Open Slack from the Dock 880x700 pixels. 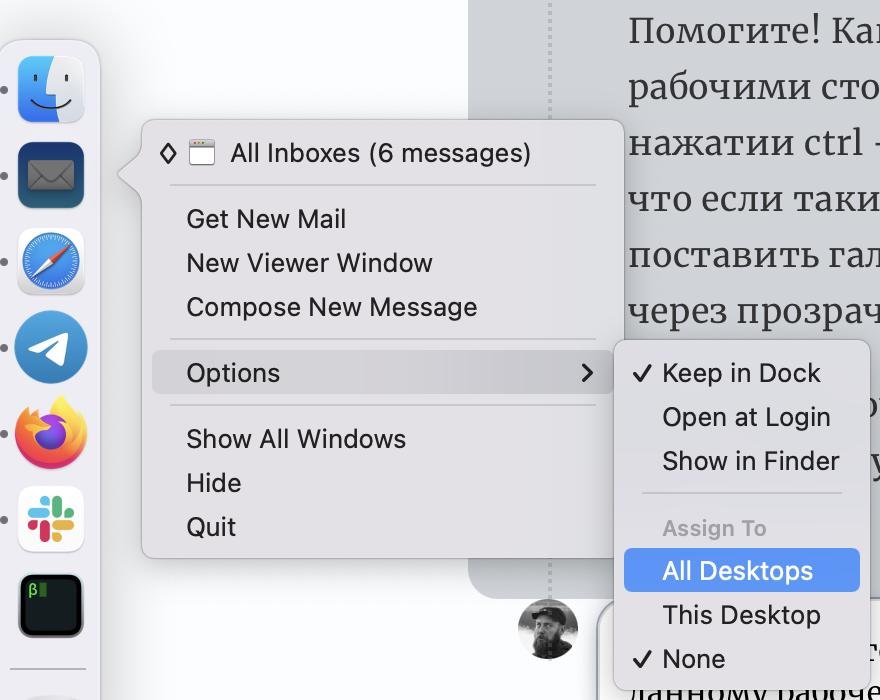50,520
